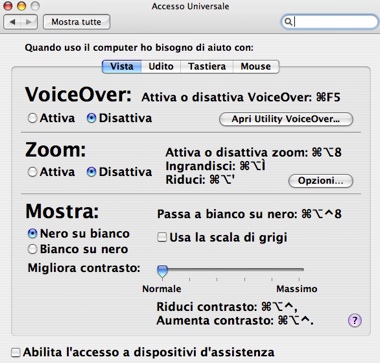380x363 pixels.
Task: Click the Migliora contrasto slider thumb
Action: [x=162, y=271]
